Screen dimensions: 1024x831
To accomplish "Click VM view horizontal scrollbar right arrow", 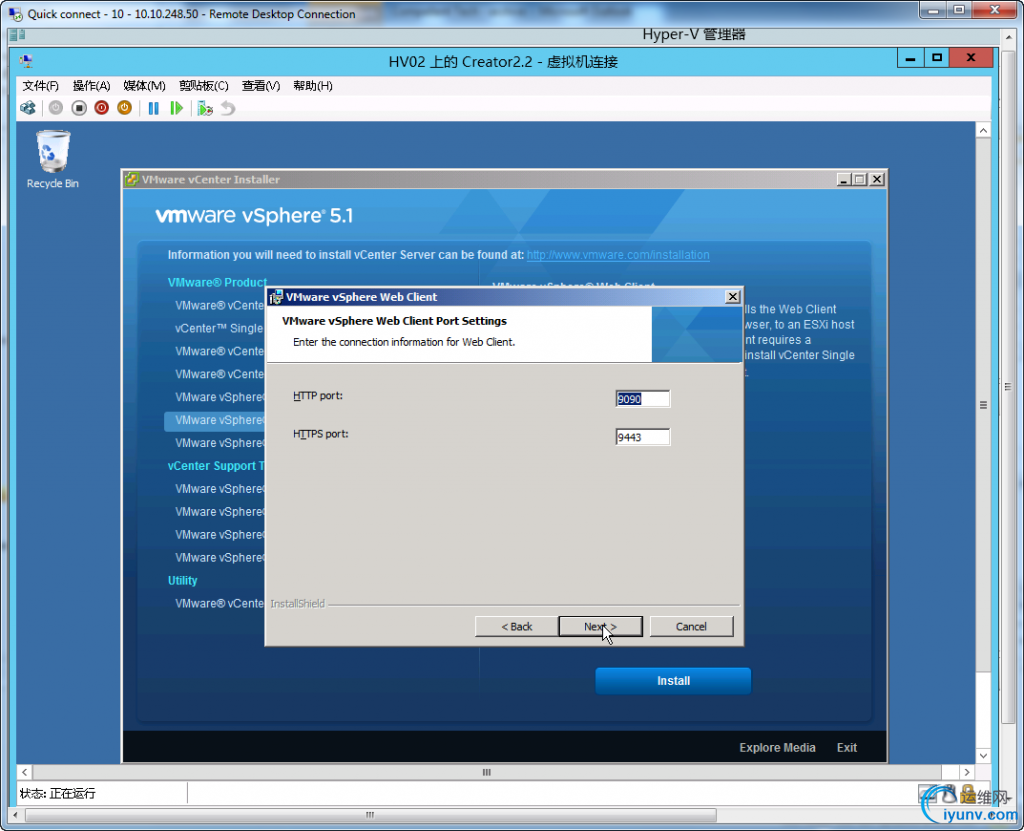I will pos(967,772).
